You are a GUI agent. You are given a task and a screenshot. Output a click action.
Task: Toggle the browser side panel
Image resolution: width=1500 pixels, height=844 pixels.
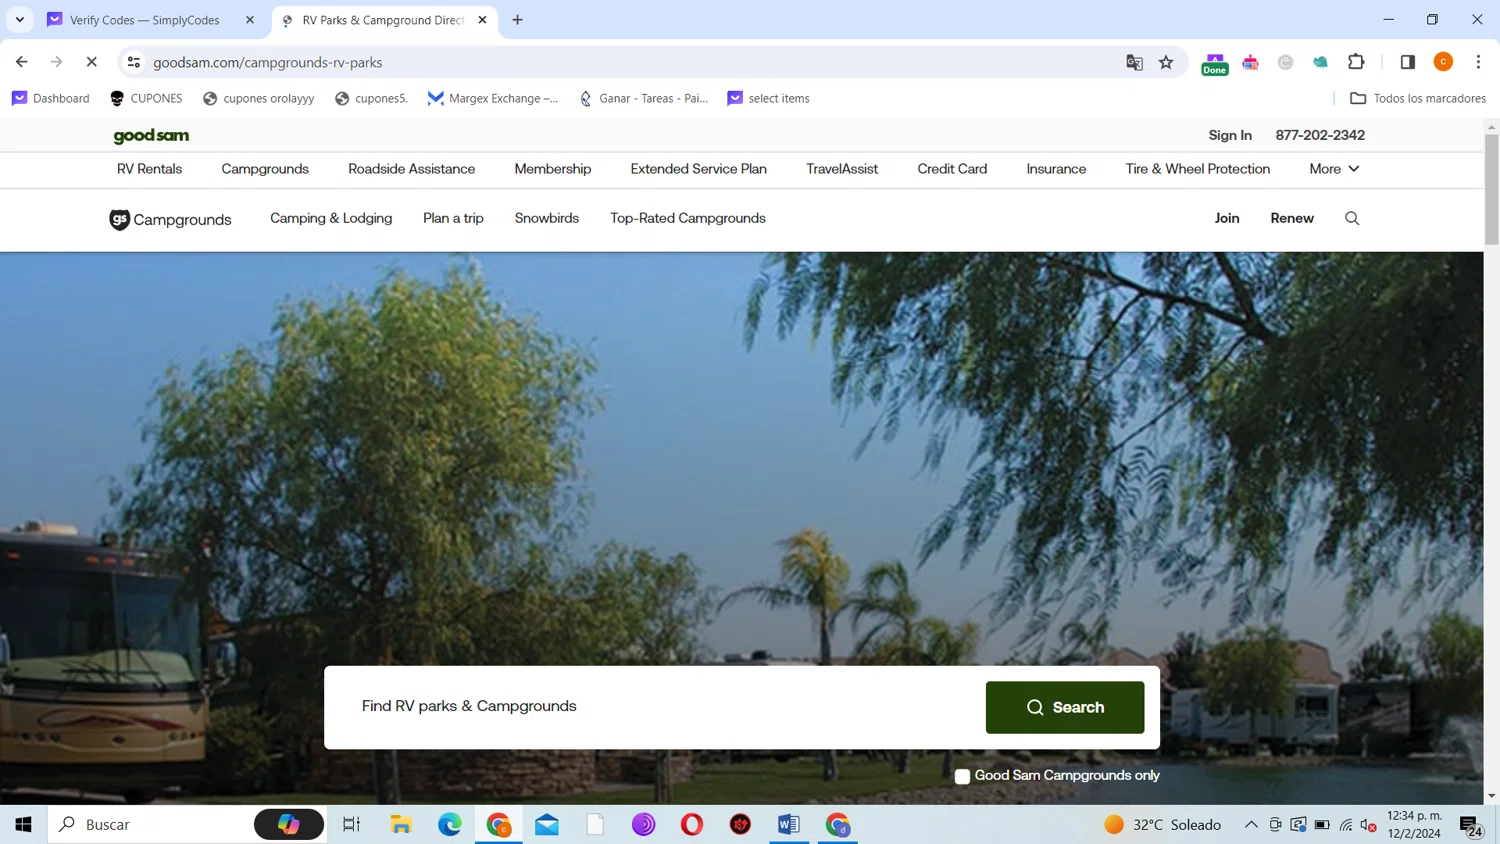[1408, 62]
